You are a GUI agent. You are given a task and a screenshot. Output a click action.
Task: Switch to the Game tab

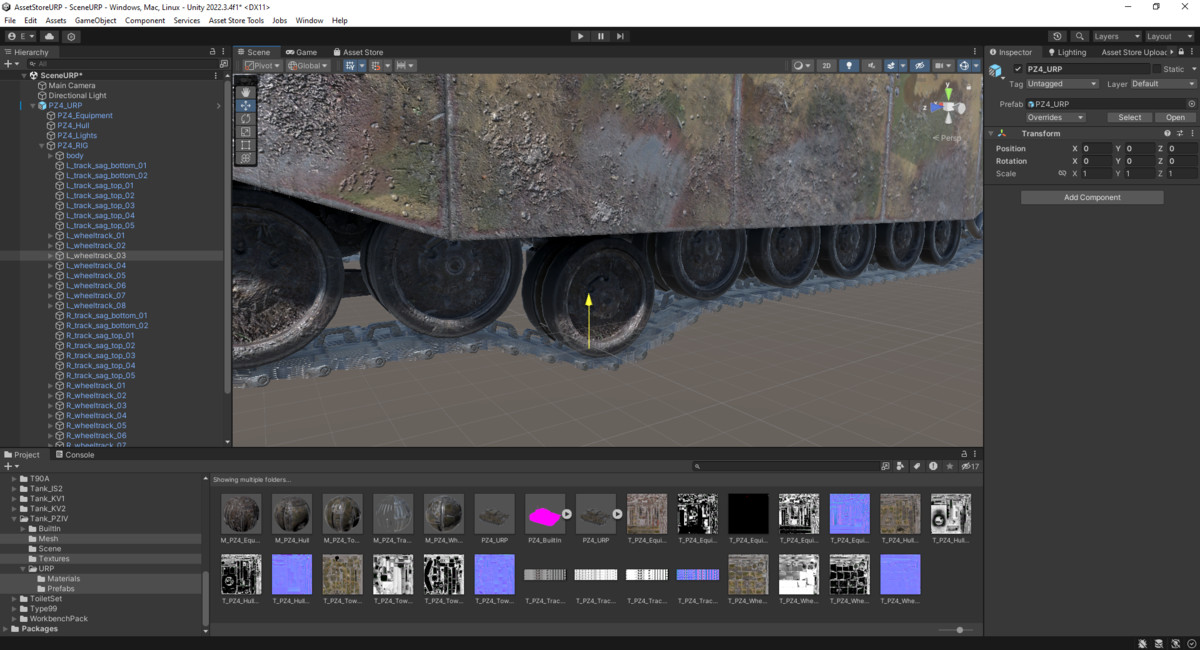pyautogui.click(x=301, y=52)
